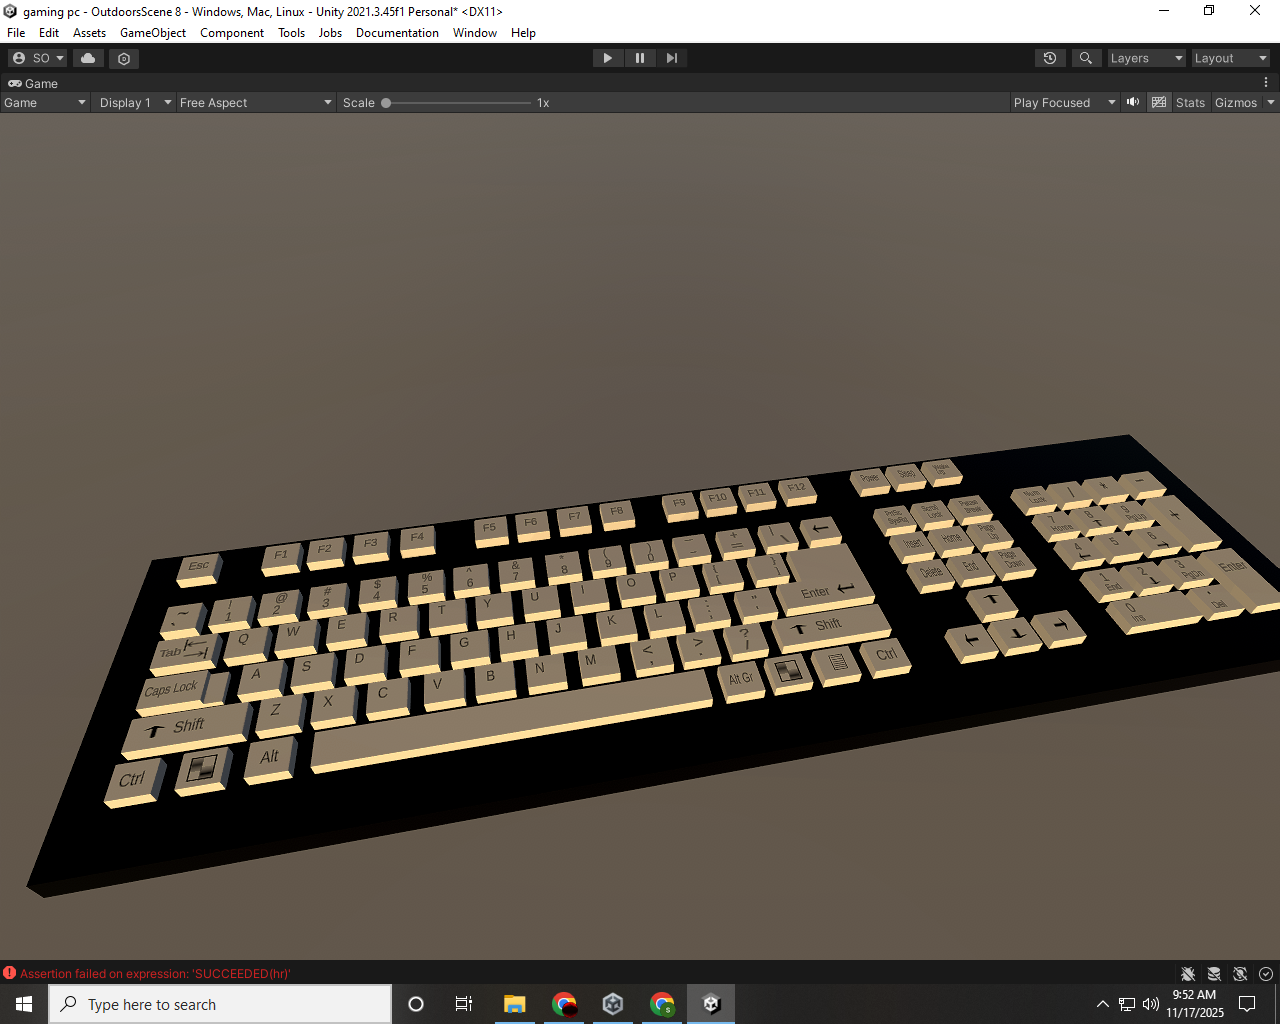Viewport: 1280px width, 1024px height.
Task: Start Play mode with the Play button
Action: click(607, 58)
